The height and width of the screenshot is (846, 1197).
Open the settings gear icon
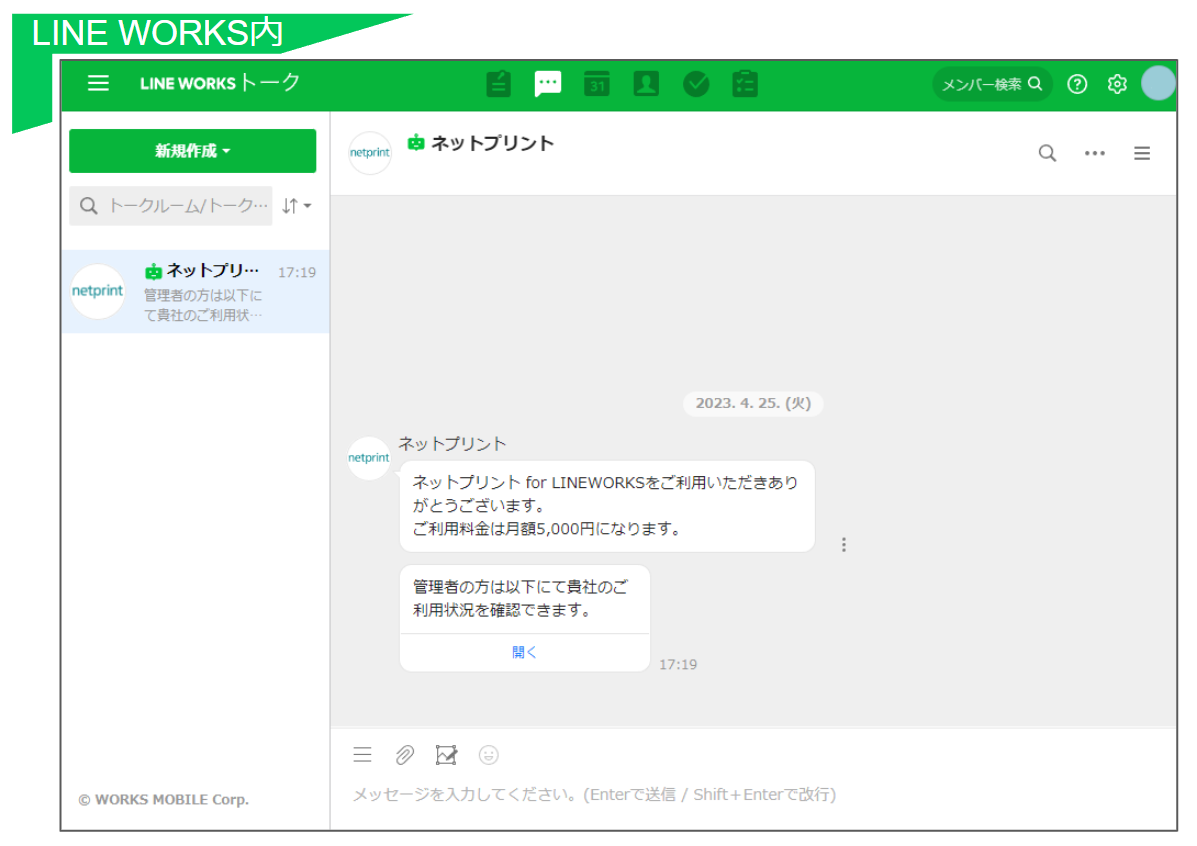pyautogui.click(x=1117, y=84)
